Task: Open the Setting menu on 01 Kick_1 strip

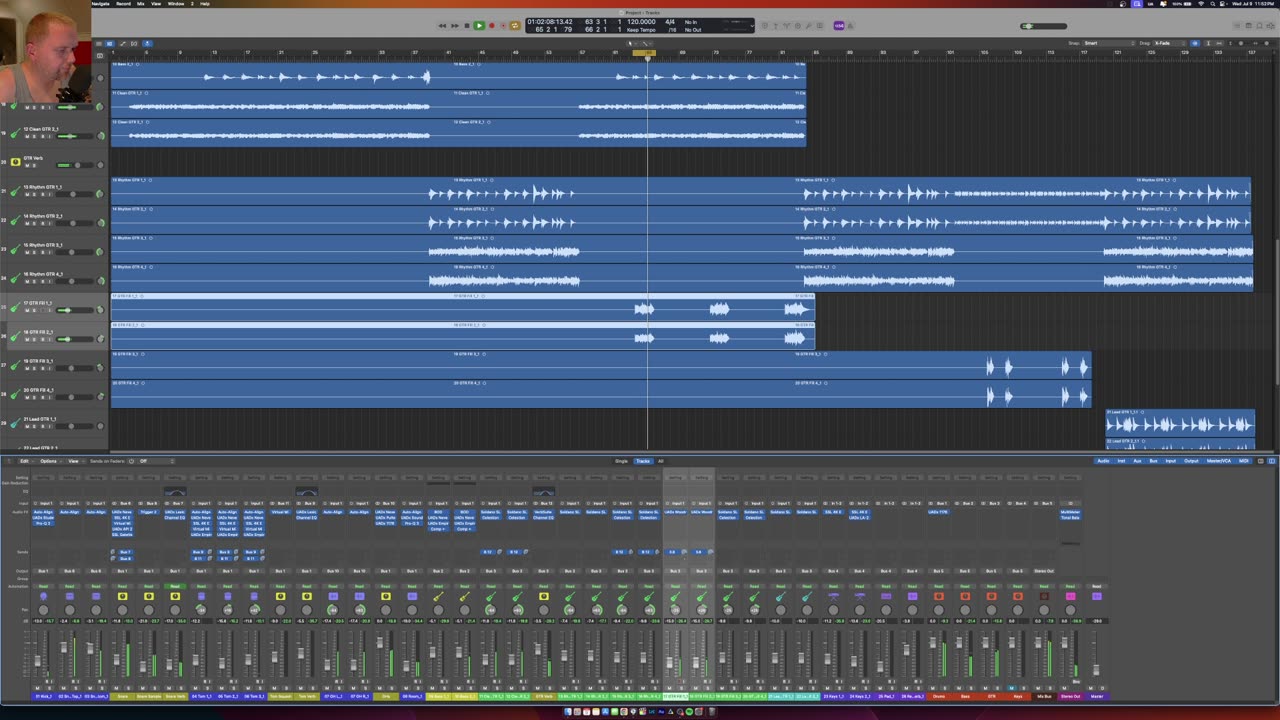Action: [x=43, y=478]
